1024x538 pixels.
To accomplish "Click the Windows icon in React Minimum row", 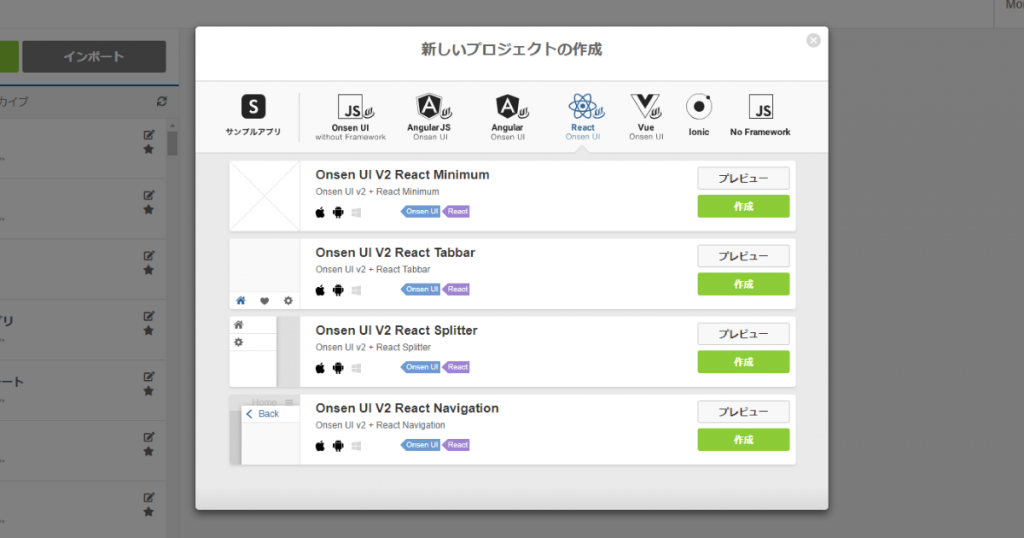I will pos(357,212).
